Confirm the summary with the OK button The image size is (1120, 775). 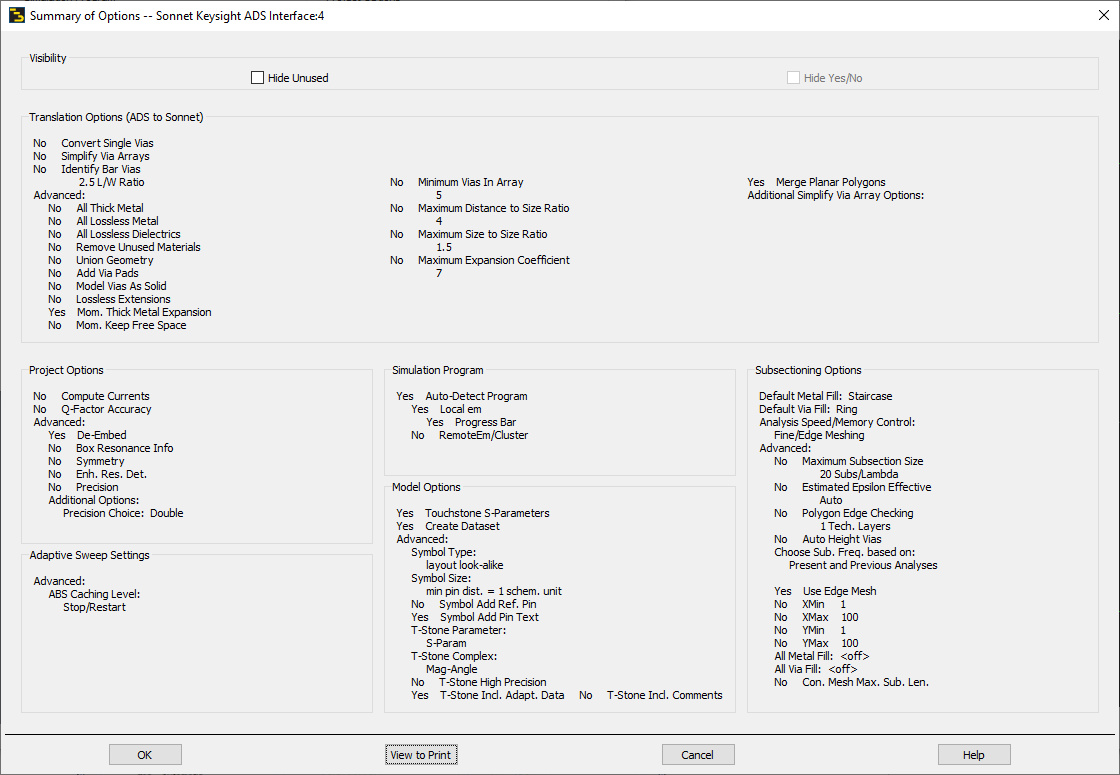click(145, 755)
